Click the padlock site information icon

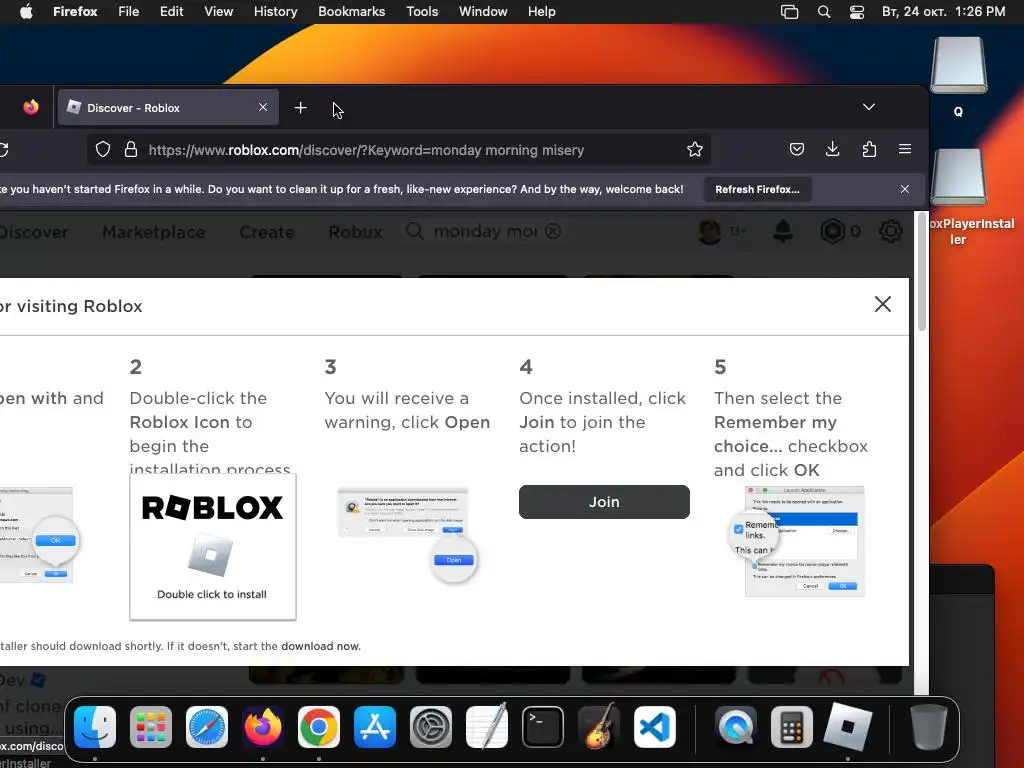click(131, 150)
